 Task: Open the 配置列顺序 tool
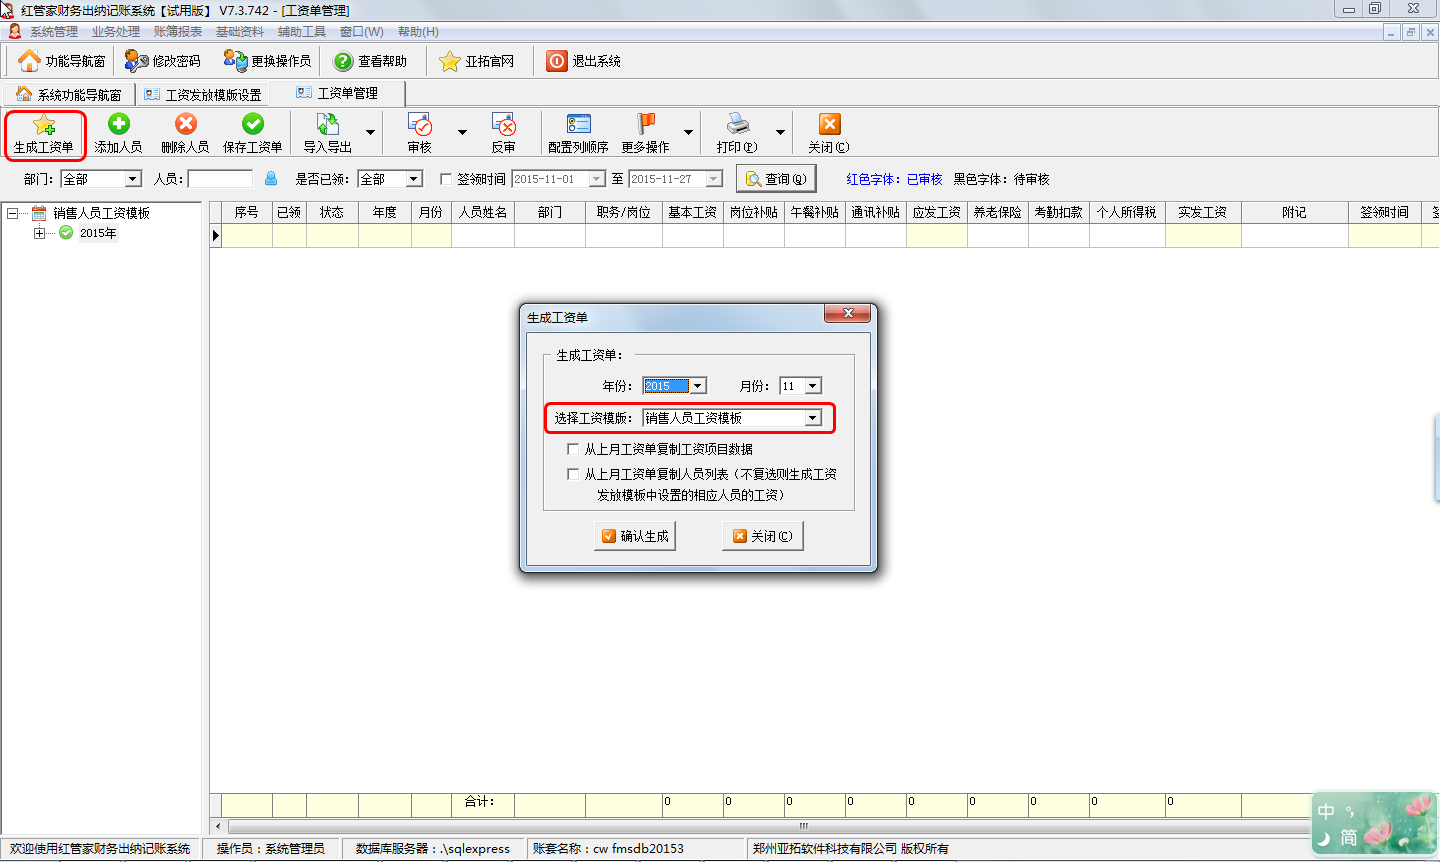click(578, 125)
